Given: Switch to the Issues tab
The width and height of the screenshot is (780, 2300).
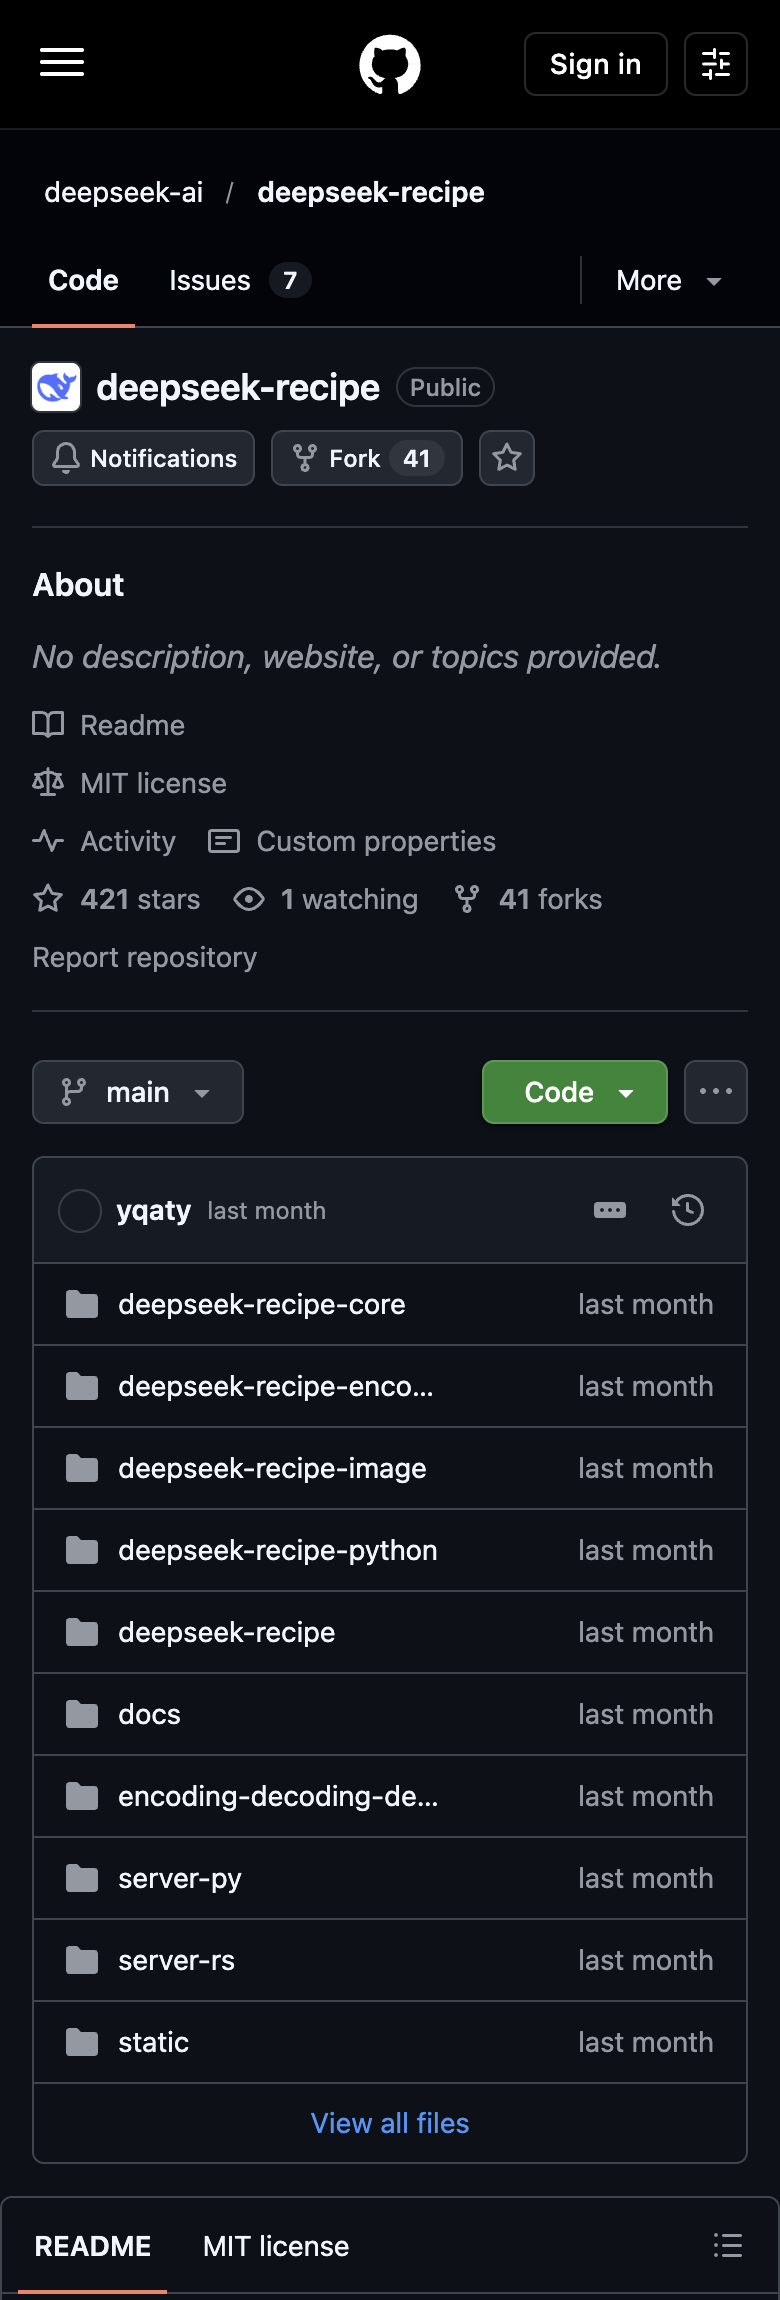Looking at the screenshot, I should [240, 280].
